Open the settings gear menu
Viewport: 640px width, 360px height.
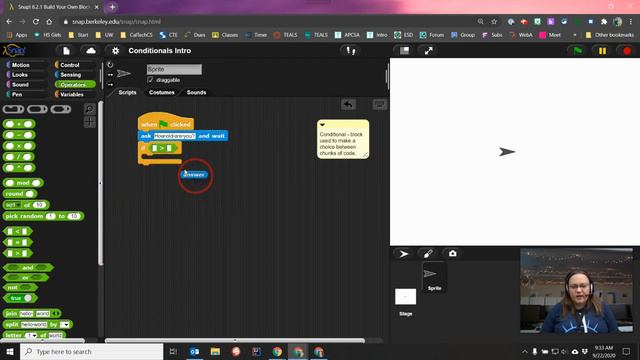tap(116, 51)
